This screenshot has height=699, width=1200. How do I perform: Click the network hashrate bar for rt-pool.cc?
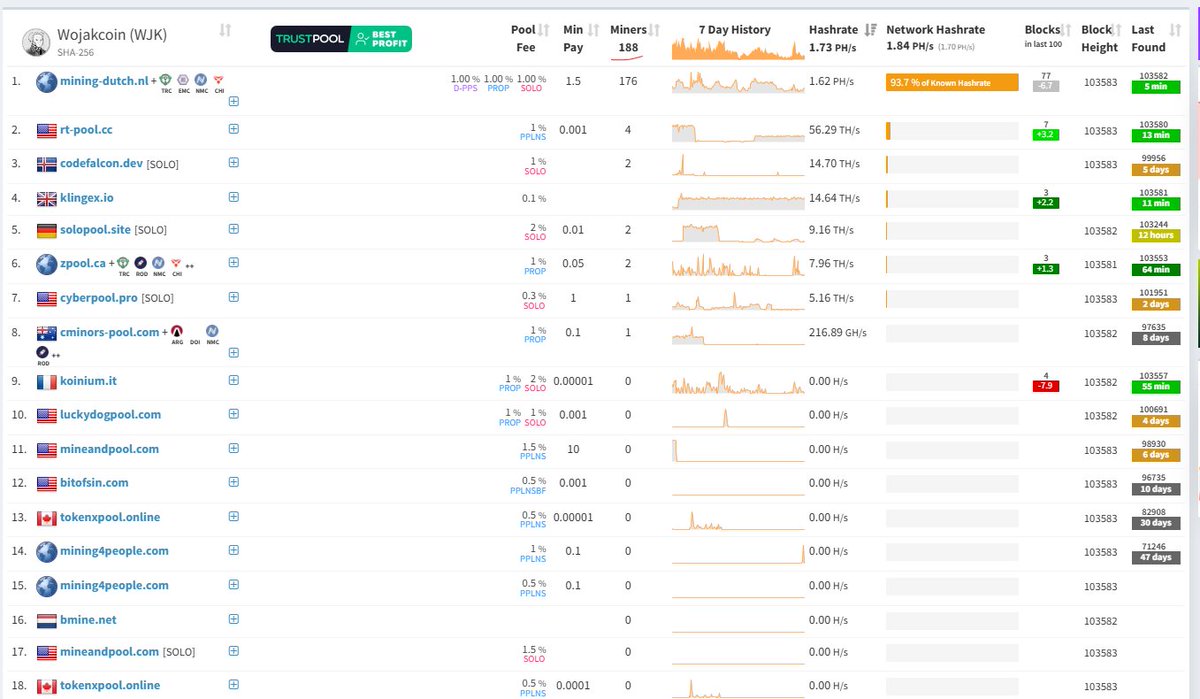coord(952,131)
